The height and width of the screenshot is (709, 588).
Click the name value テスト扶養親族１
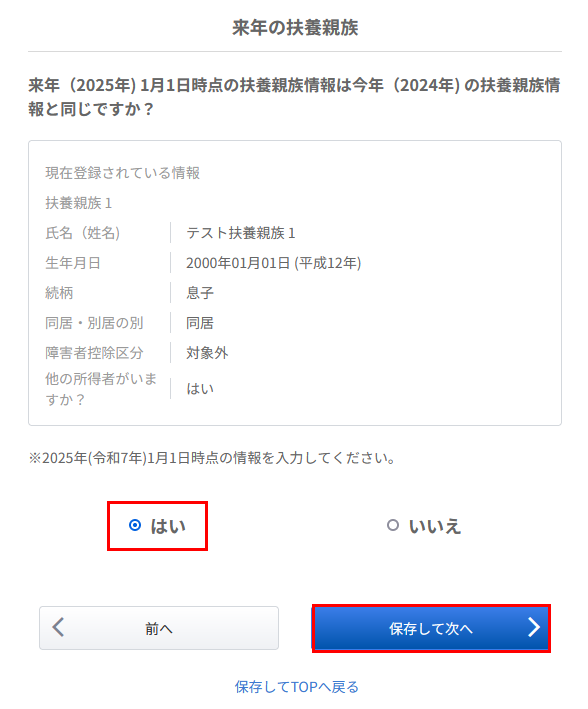click(241, 233)
